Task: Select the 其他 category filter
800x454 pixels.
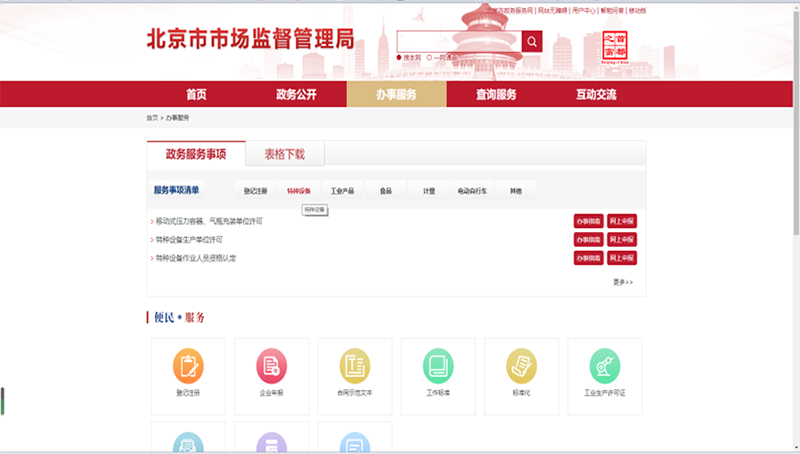Action: tap(516, 191)
